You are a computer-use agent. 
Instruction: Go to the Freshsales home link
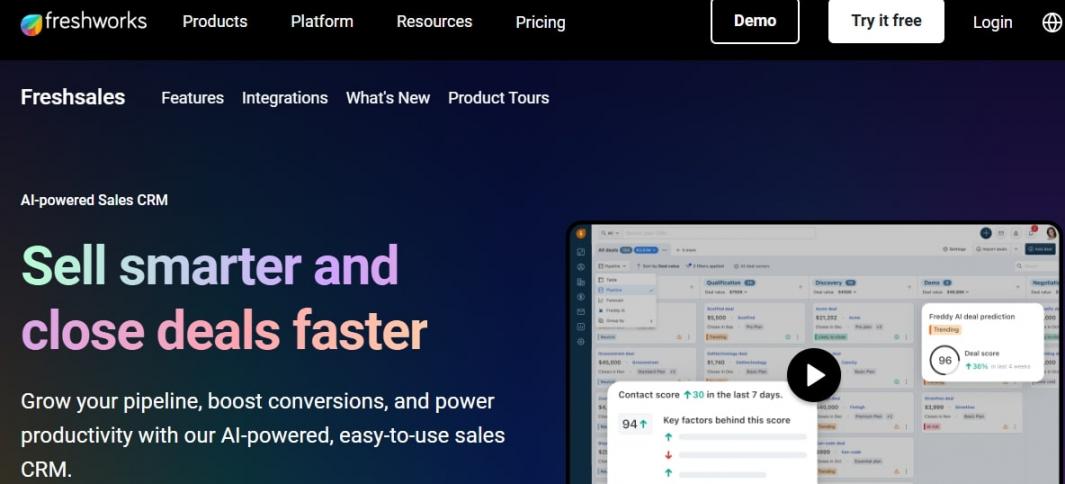point(73,97)
